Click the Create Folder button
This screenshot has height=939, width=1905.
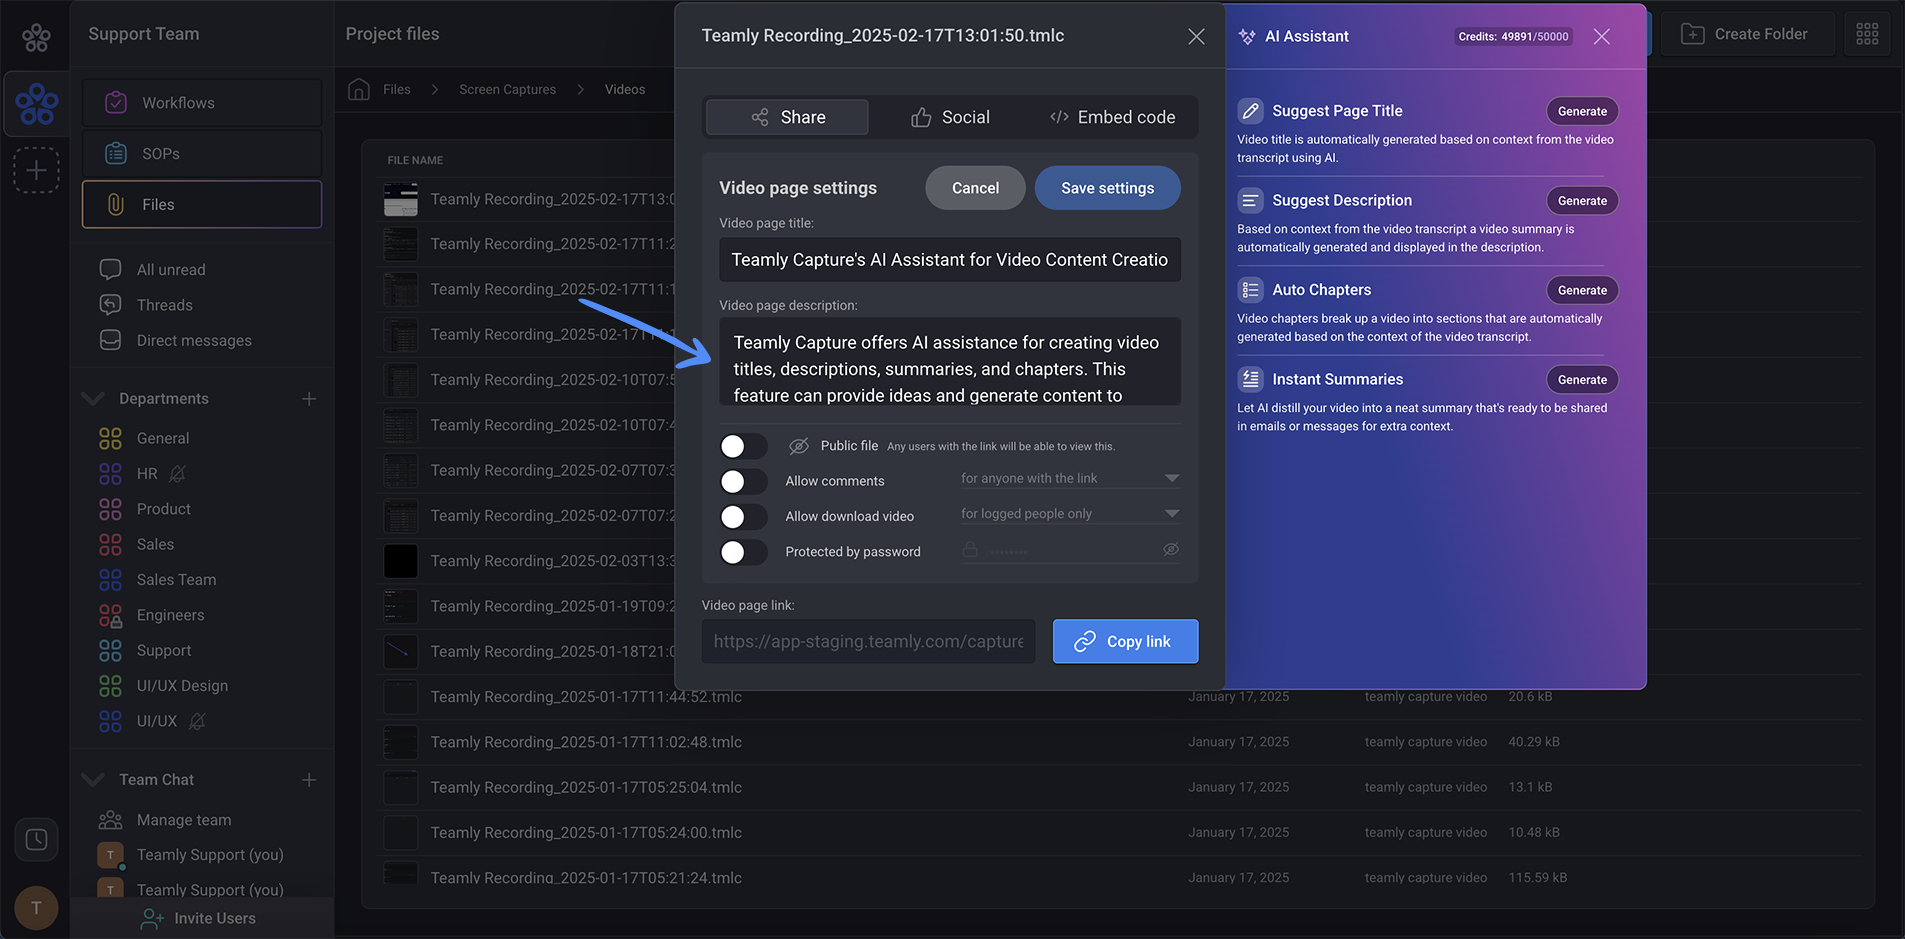(x=1747, y=34)
